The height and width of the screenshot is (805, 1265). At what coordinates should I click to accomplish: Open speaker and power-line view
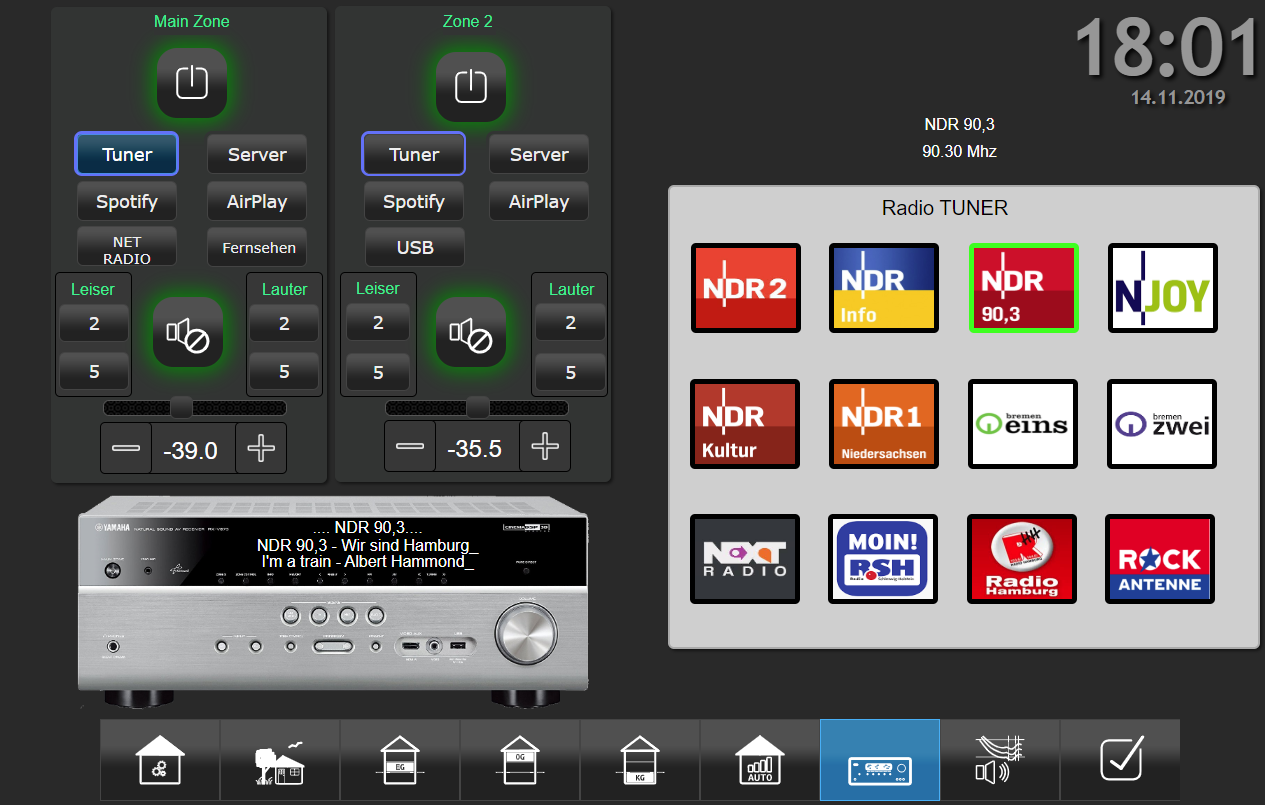point(1000,760)
